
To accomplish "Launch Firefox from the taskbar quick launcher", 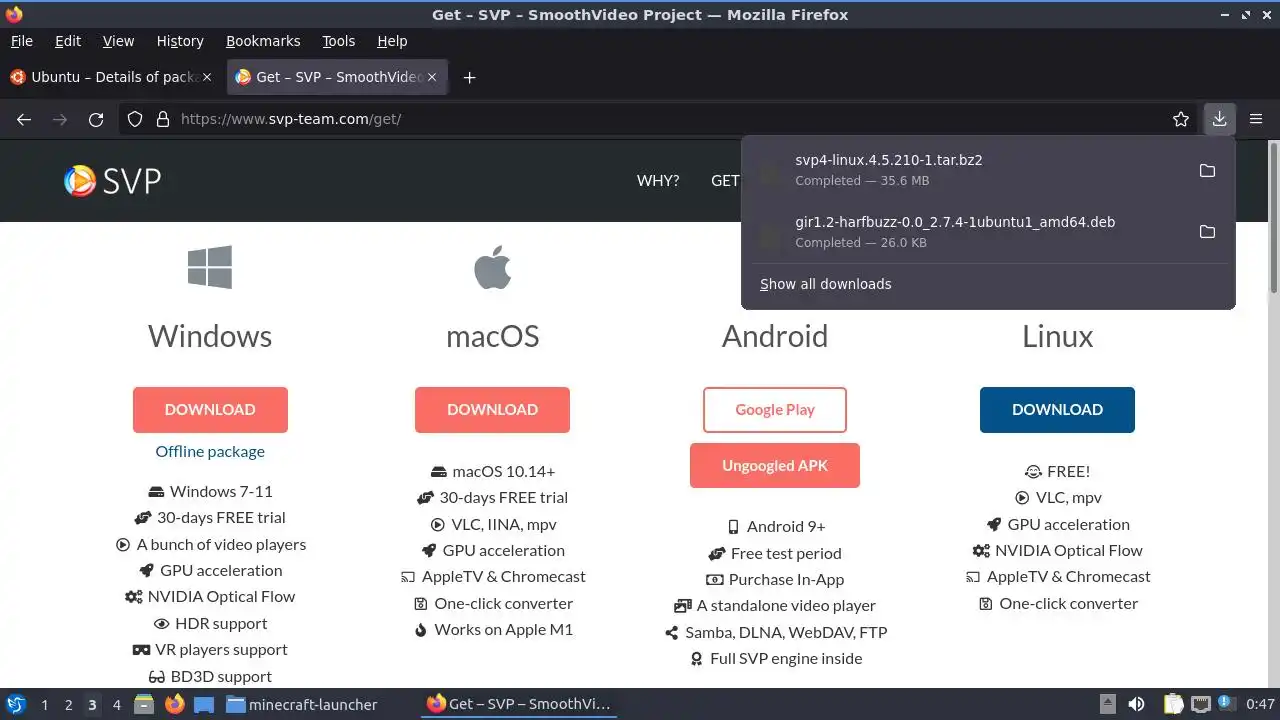I will (174, 705).
